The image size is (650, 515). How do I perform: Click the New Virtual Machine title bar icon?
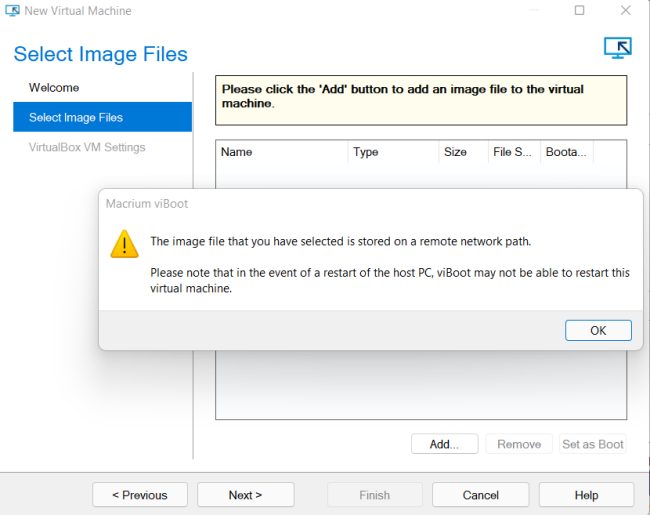[x=12, y=11]
